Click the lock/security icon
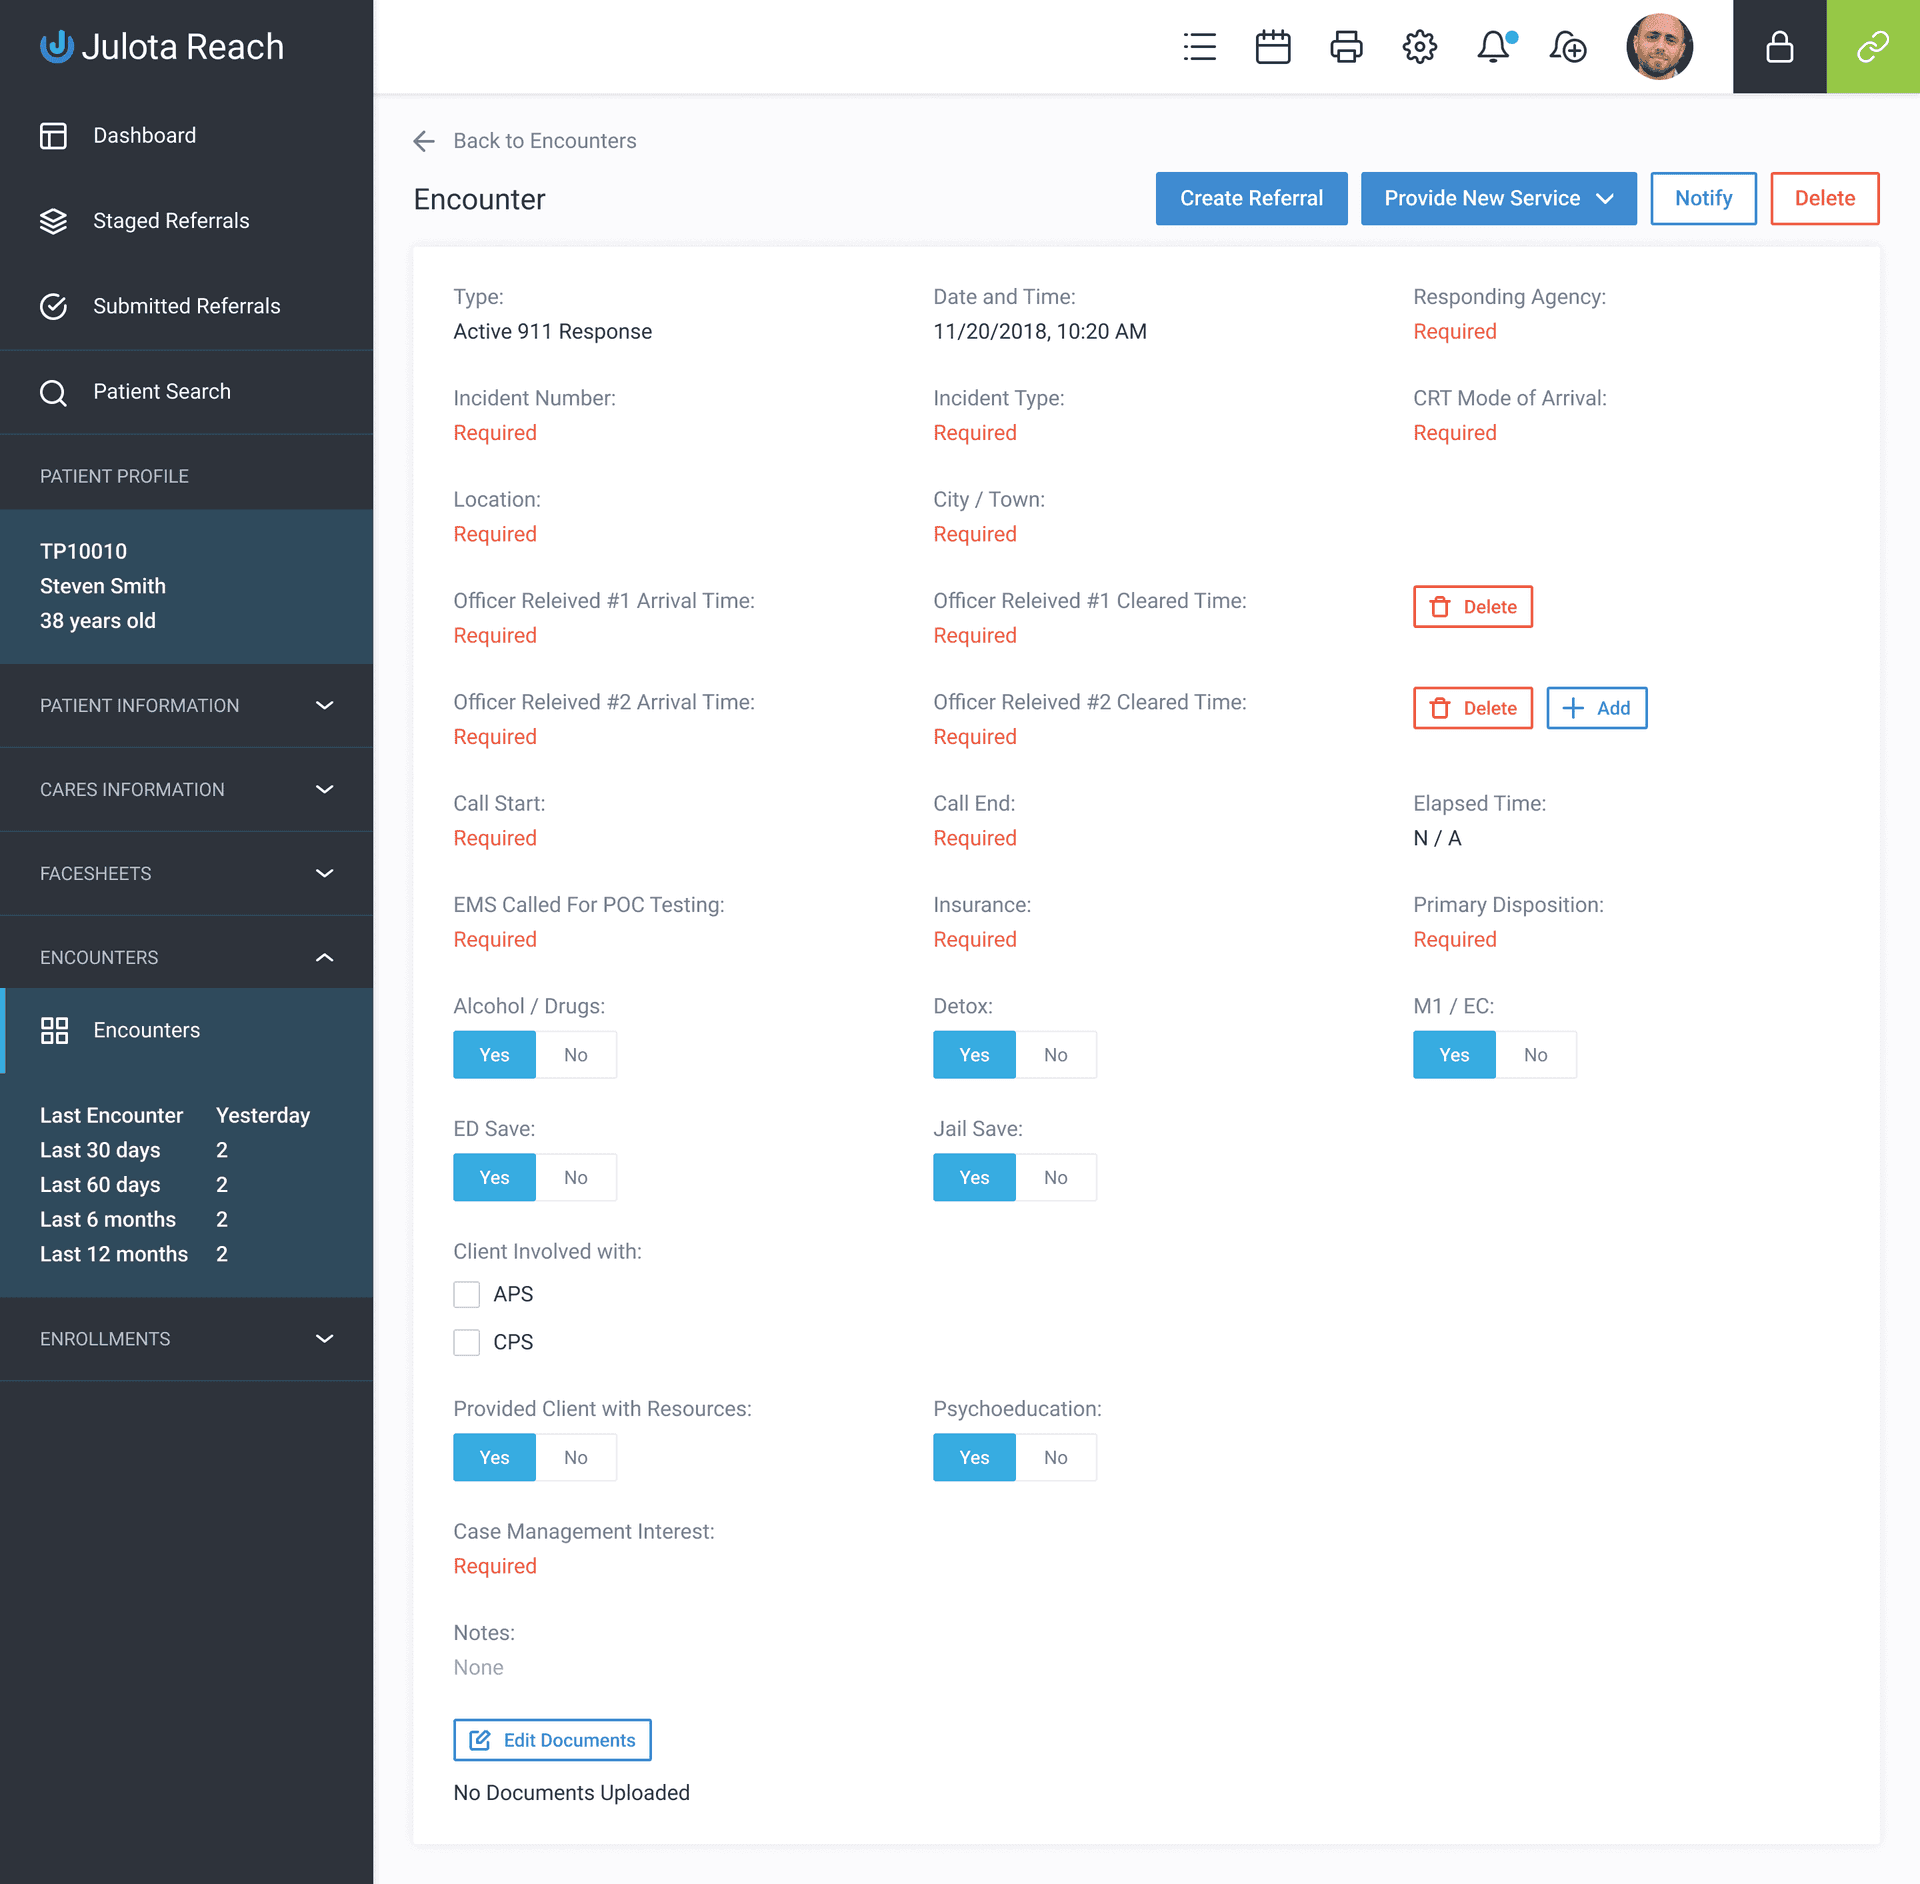 (x=1779, y=47)
